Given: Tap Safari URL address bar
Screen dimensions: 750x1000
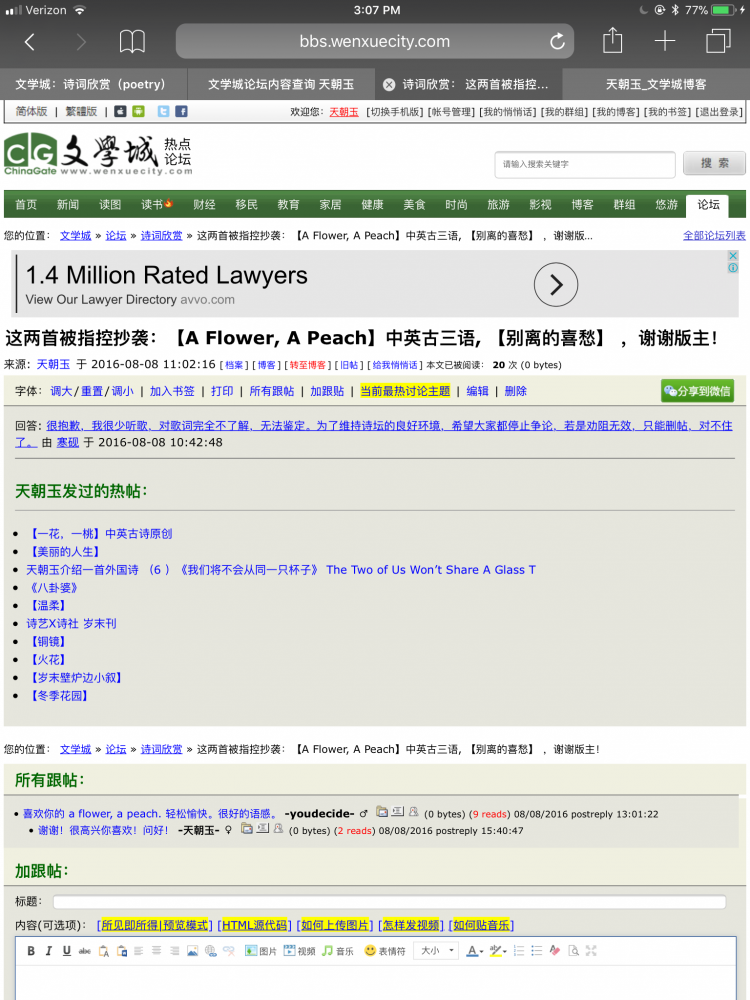Looking at the screenshot, I should pyautogui.click(x=375, y=41).
